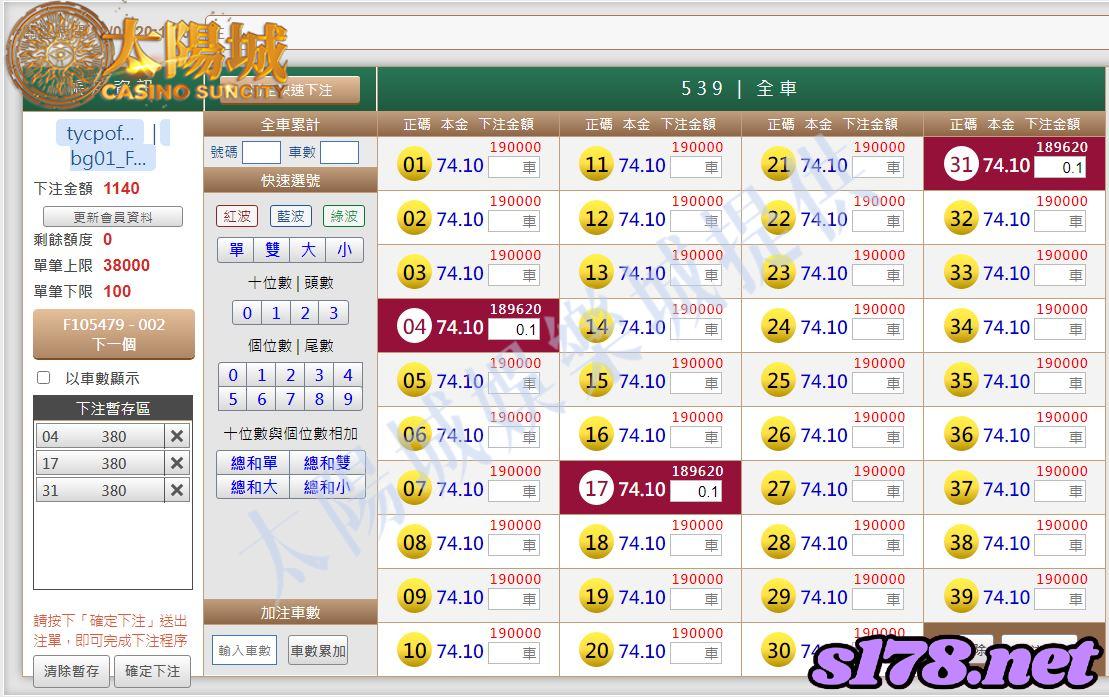
Task: Select number ball 08
Action: click(x=414, y=543)
